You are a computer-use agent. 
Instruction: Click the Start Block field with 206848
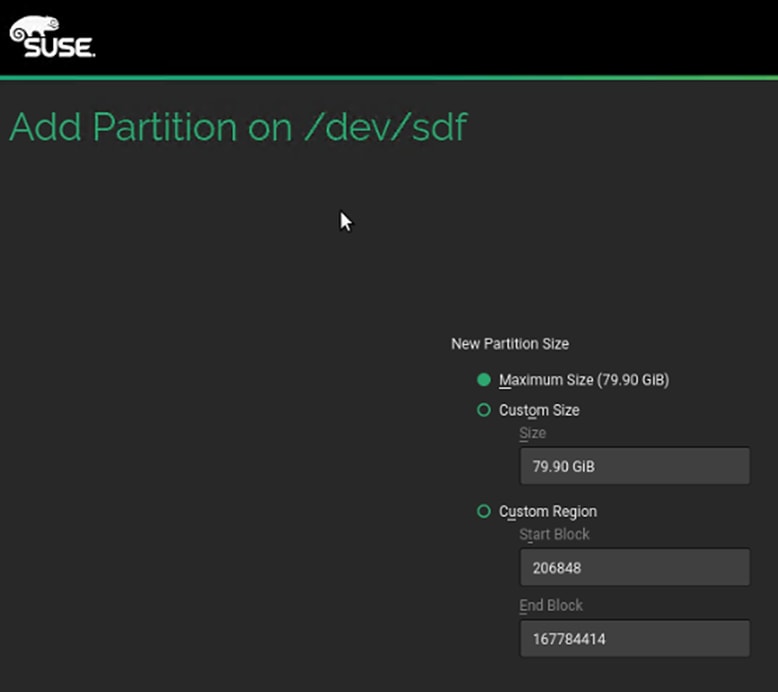click(634, 567)
